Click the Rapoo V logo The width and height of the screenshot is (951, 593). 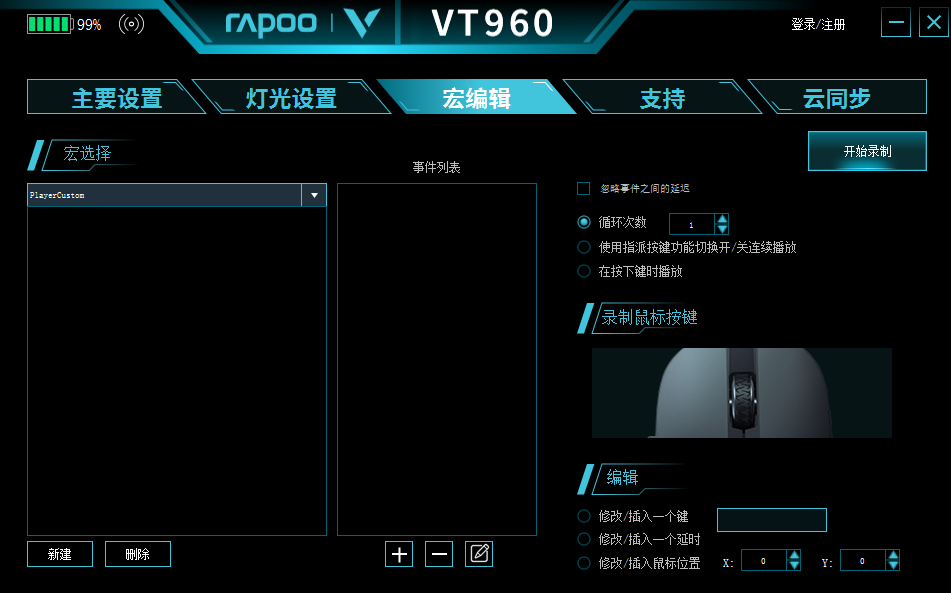tap(363, 24)
